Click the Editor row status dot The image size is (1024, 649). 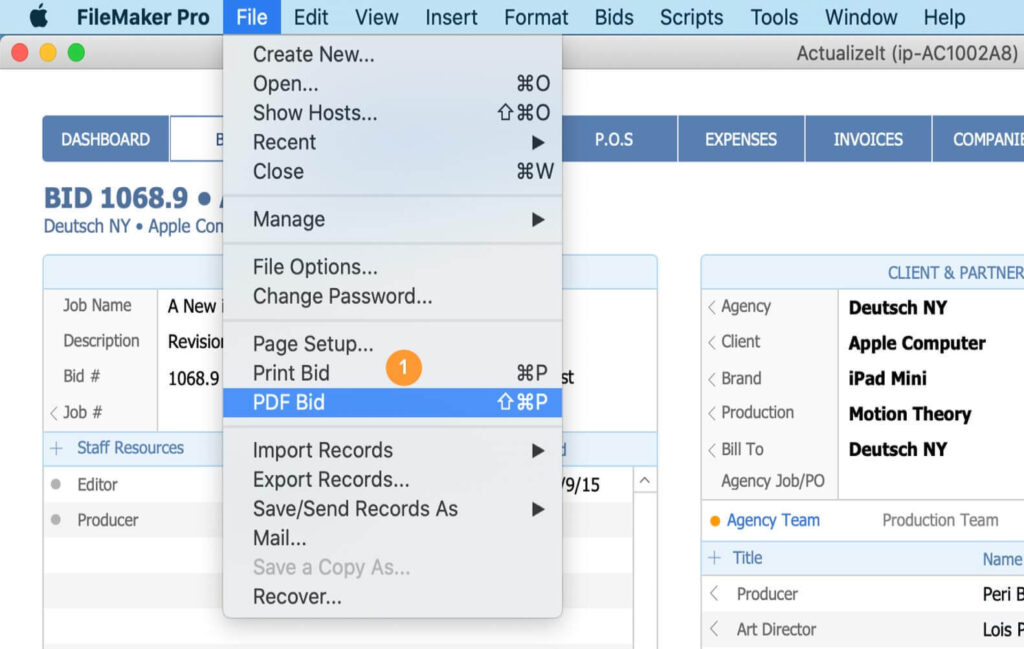[56, 484]
